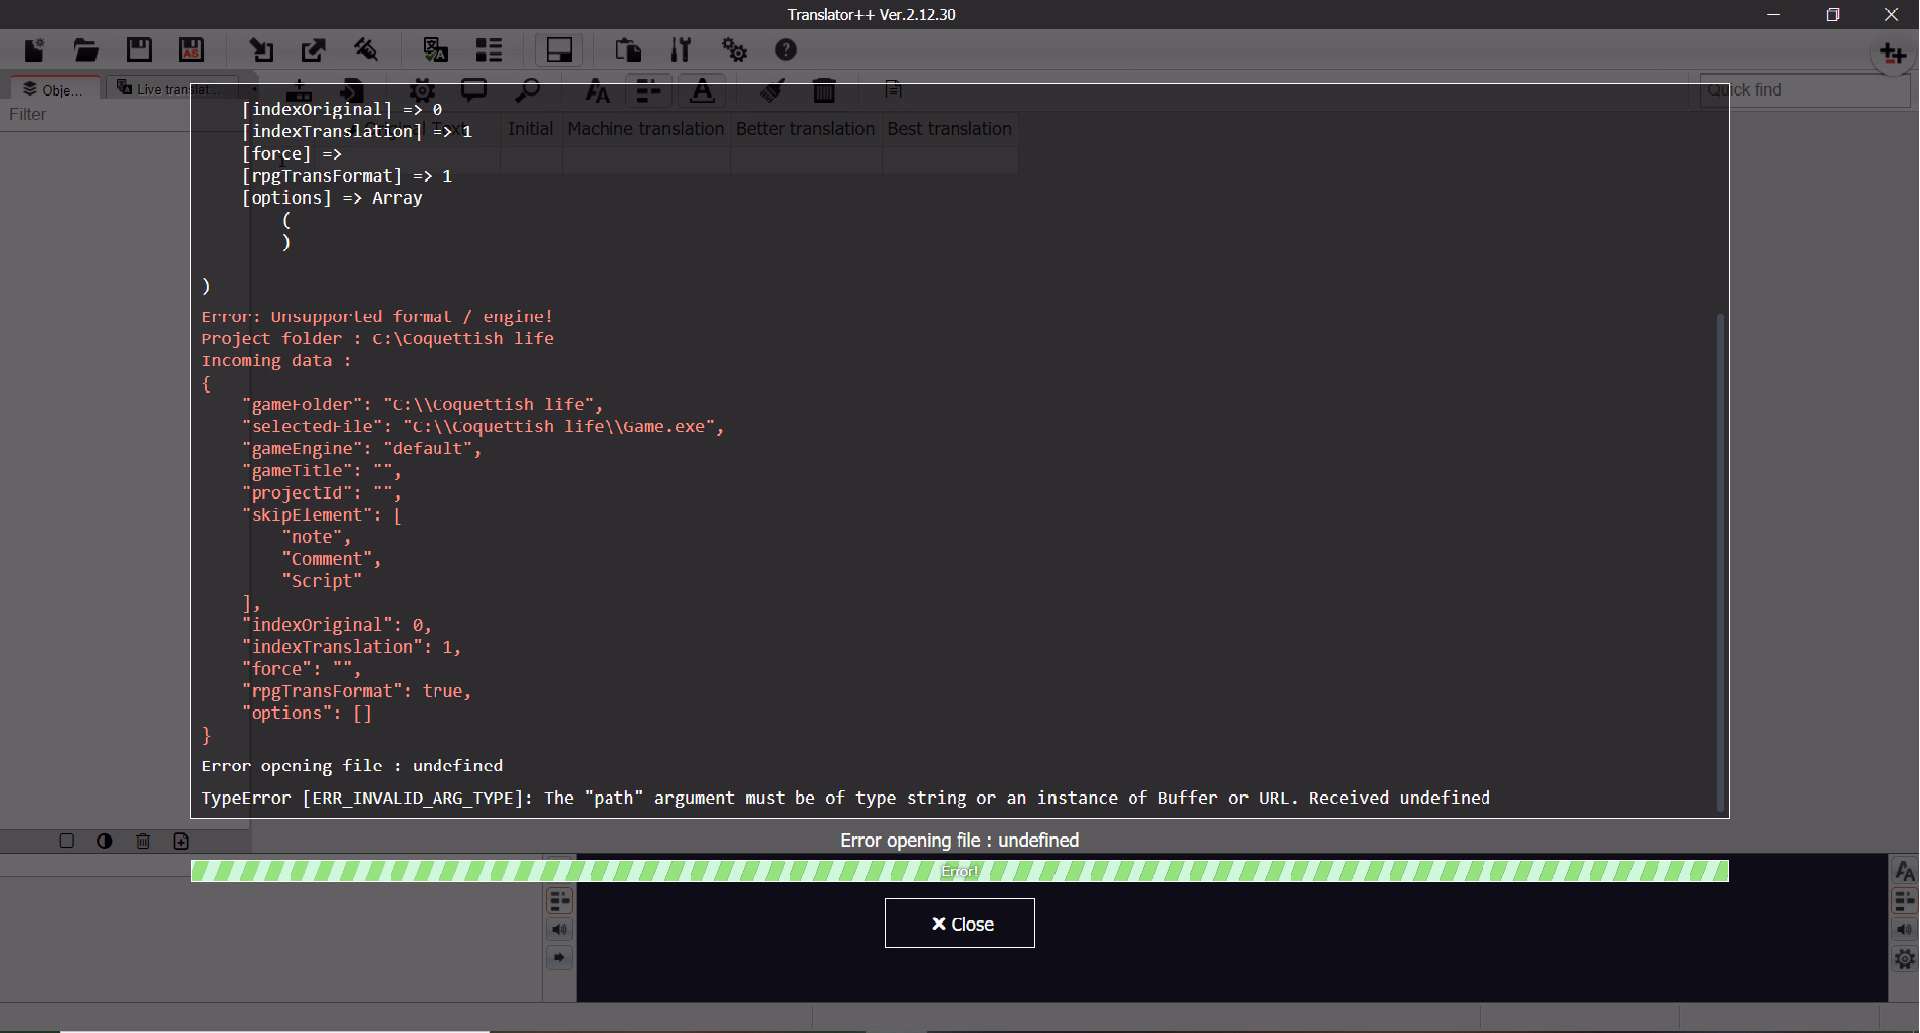This screenshot has height=1033, width=1920.
Task: Click the green striped progress bar
Action: click(960, 870)
